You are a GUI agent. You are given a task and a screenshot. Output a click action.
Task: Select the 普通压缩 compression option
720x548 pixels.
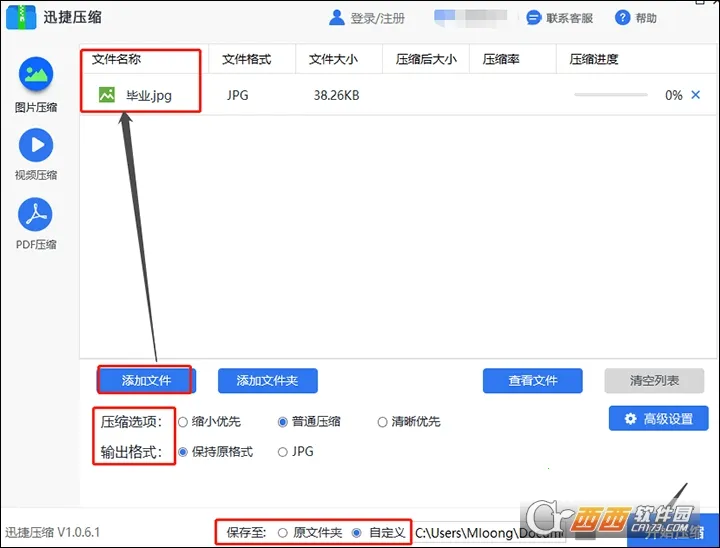point(283,422)
